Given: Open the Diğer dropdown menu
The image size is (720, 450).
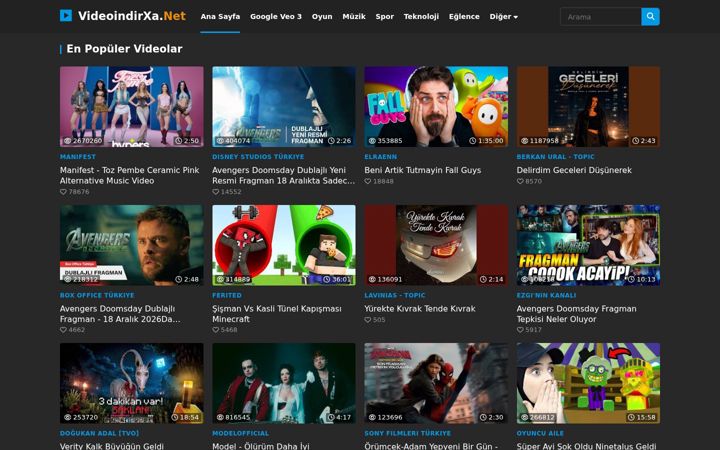Looking at the screenshot, I should point(503,17).
